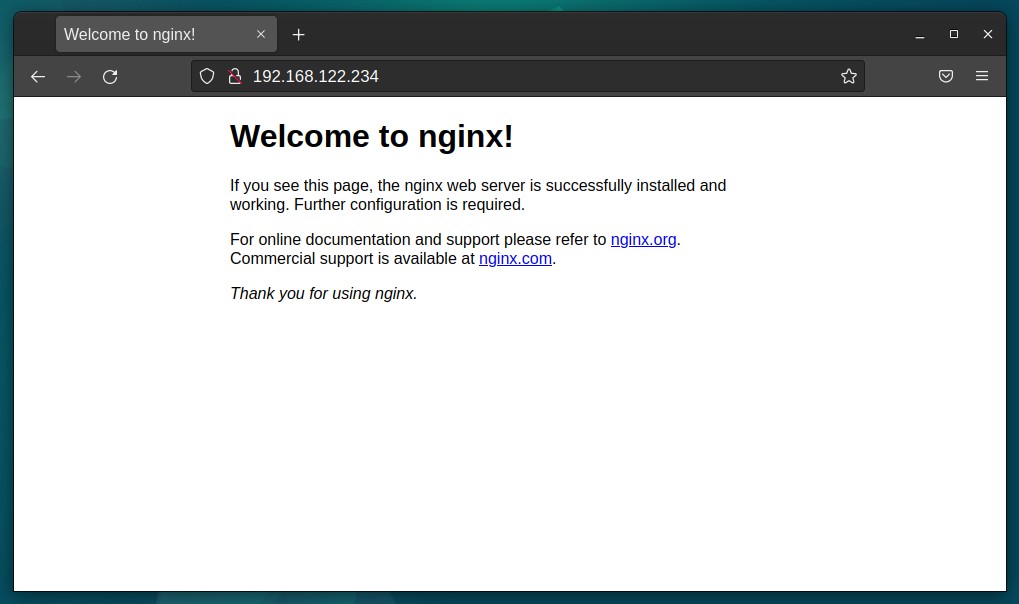Viewport: 1019px width, 604px height.
Task: Reload the current page
Action: (110, 77)
